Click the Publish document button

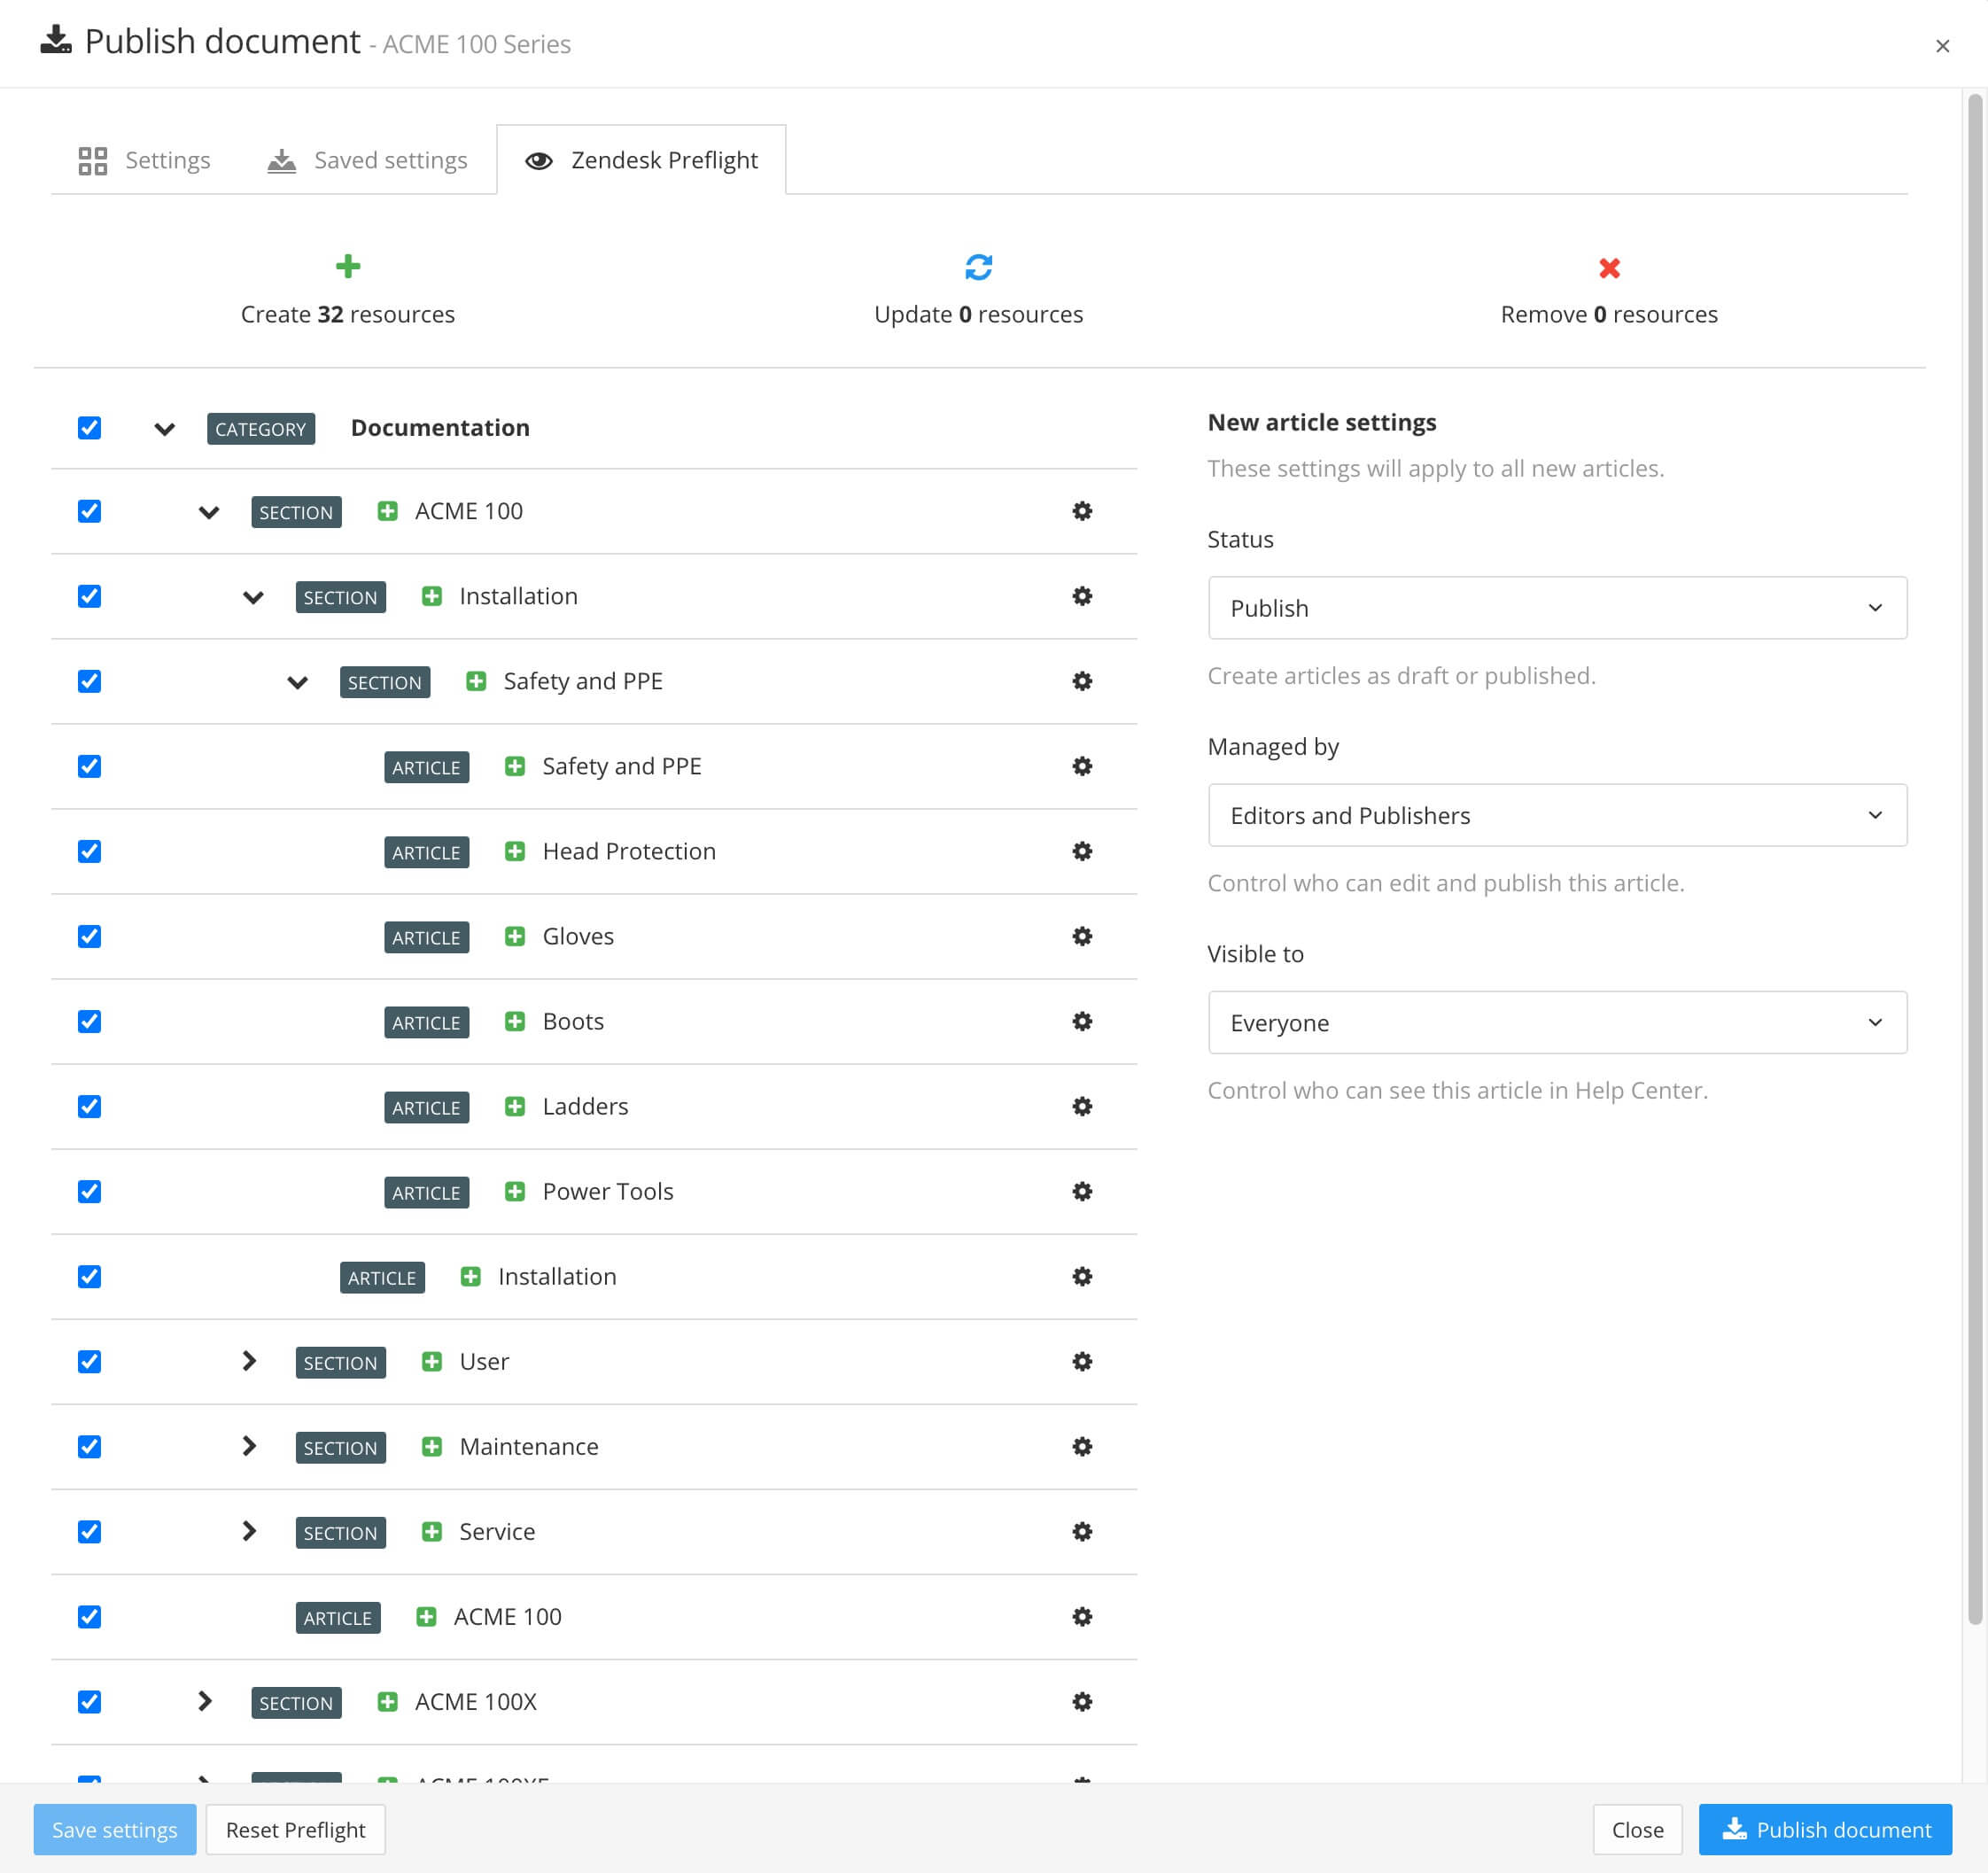tap(1824, 1829)
